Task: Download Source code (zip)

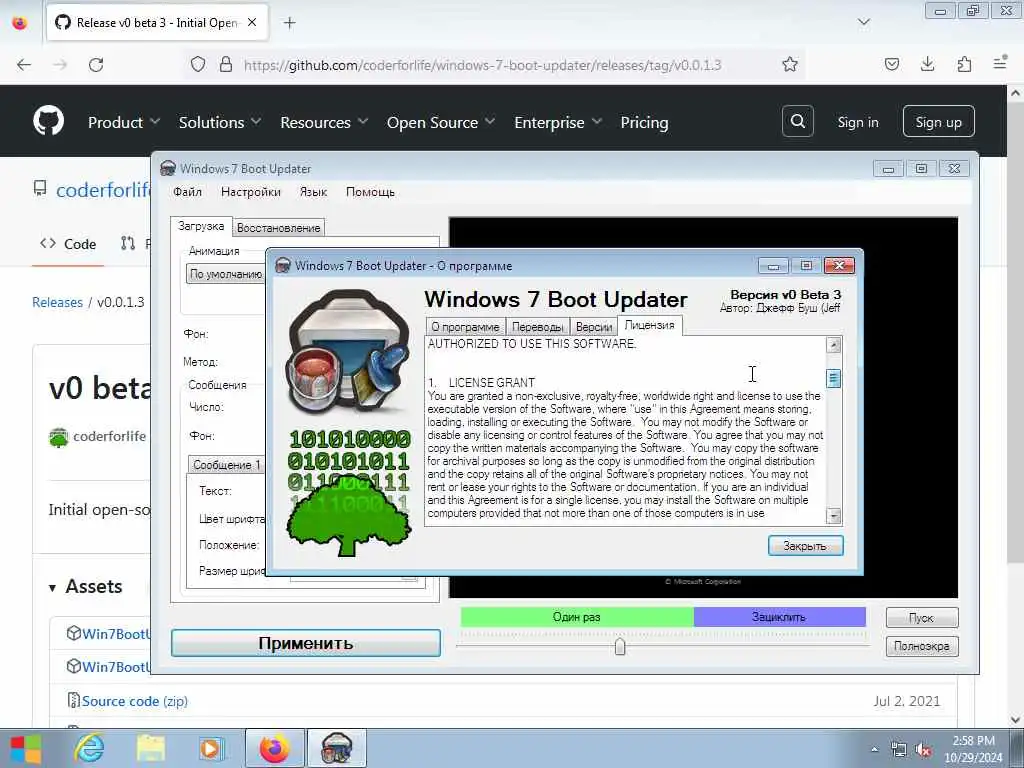Action: 134,701
